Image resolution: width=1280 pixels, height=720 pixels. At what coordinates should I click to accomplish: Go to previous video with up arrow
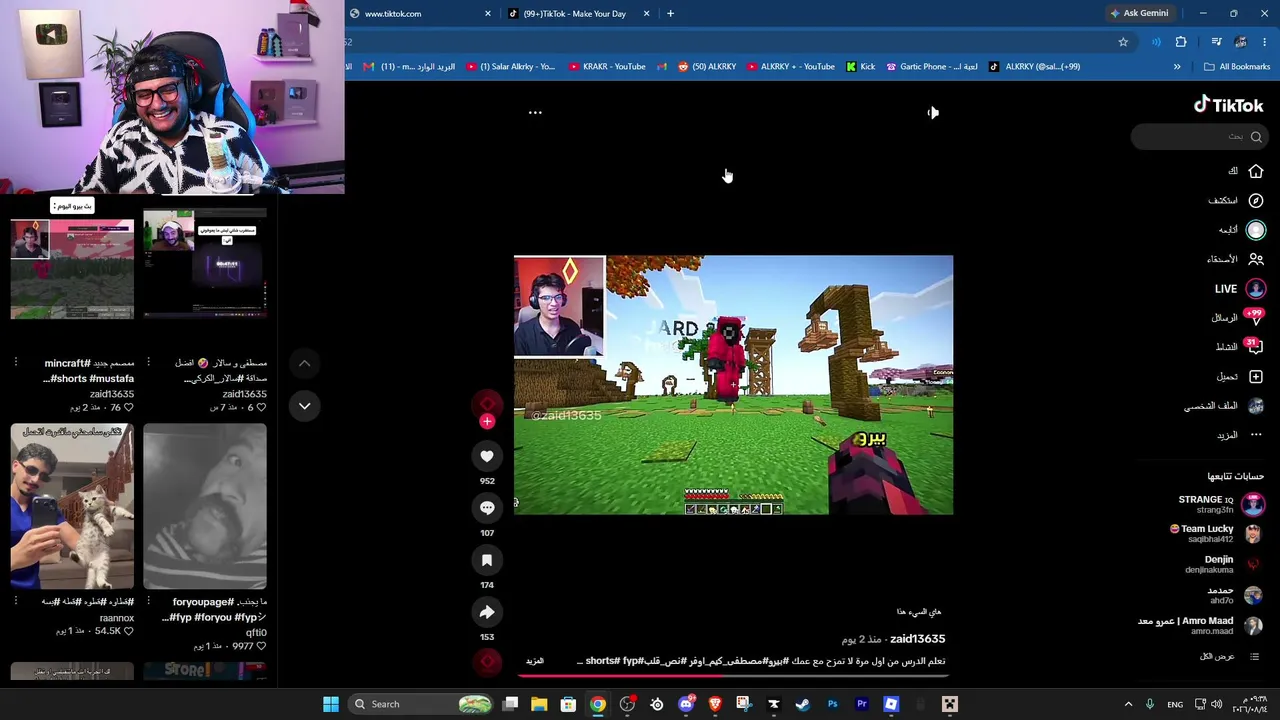pos(305,364)
